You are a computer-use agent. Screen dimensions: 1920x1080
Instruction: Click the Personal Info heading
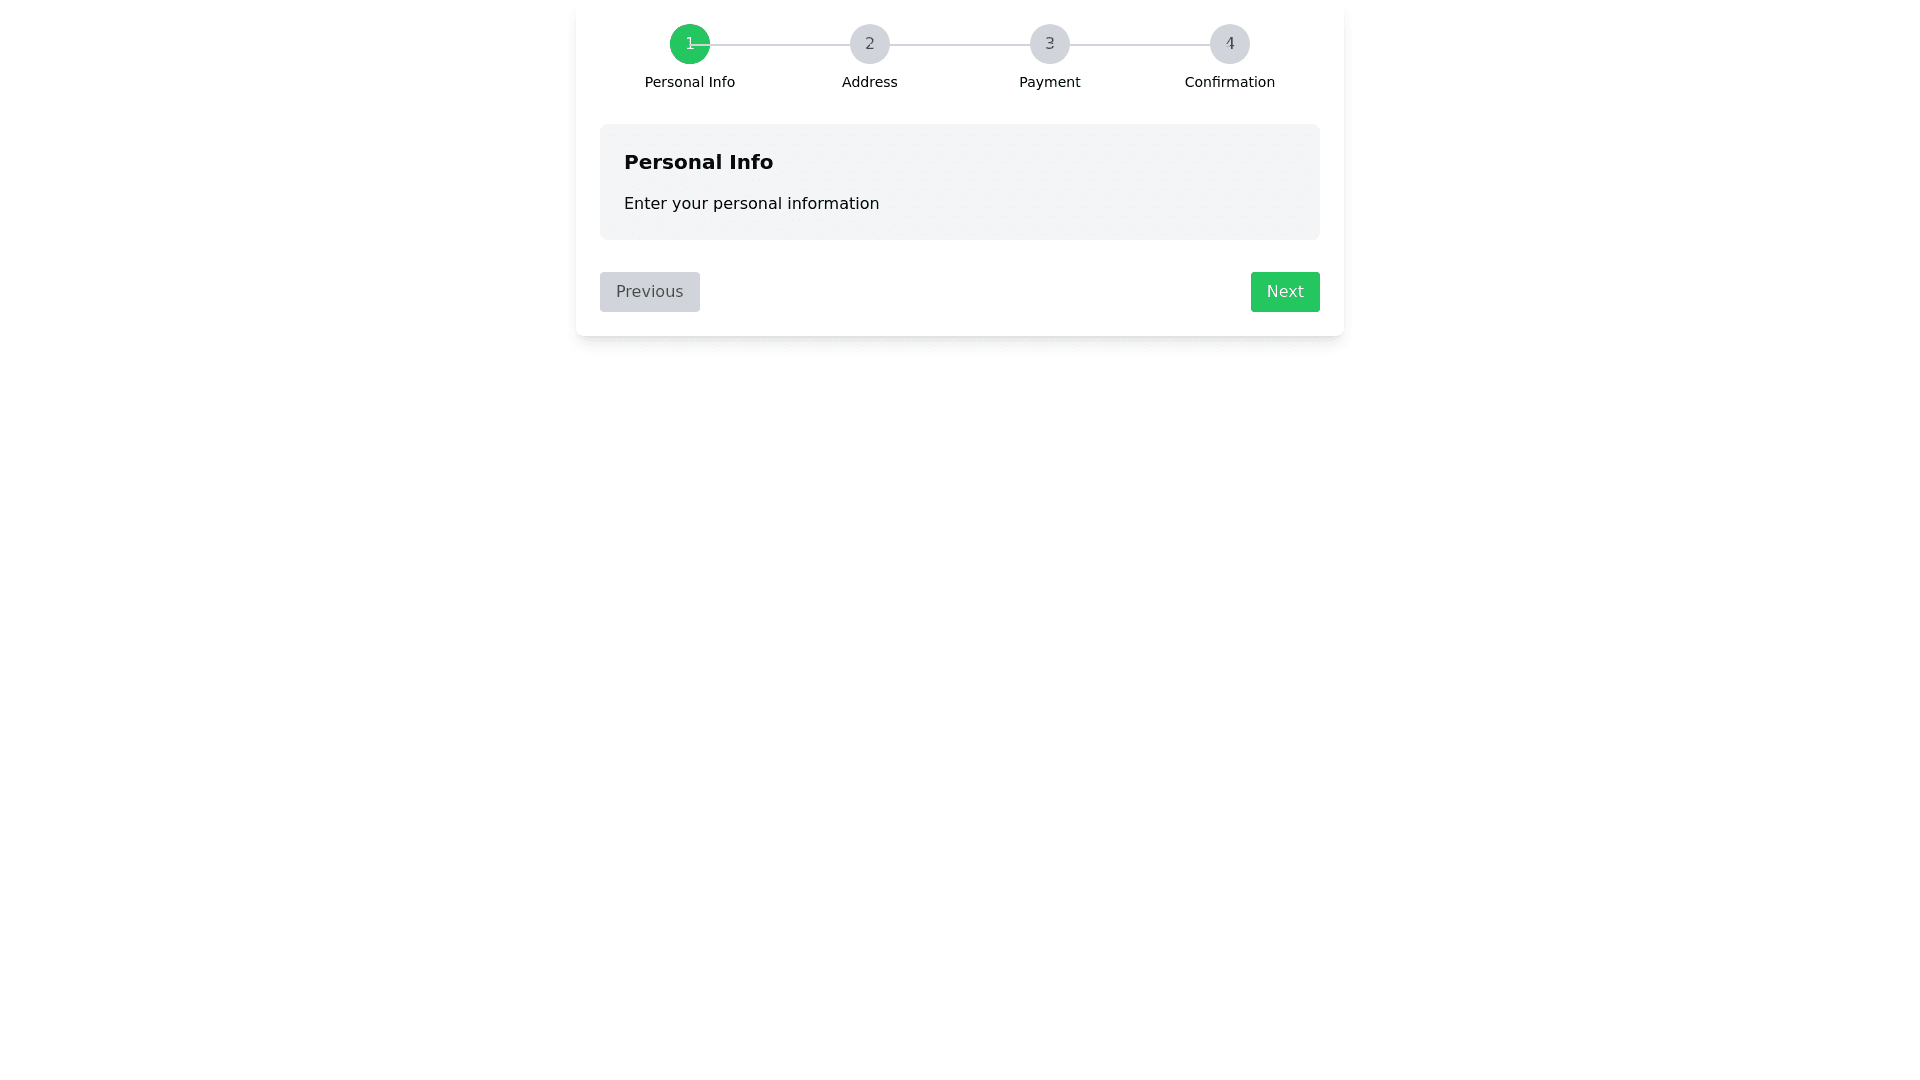pyautogui.click(x=698, y=162)
